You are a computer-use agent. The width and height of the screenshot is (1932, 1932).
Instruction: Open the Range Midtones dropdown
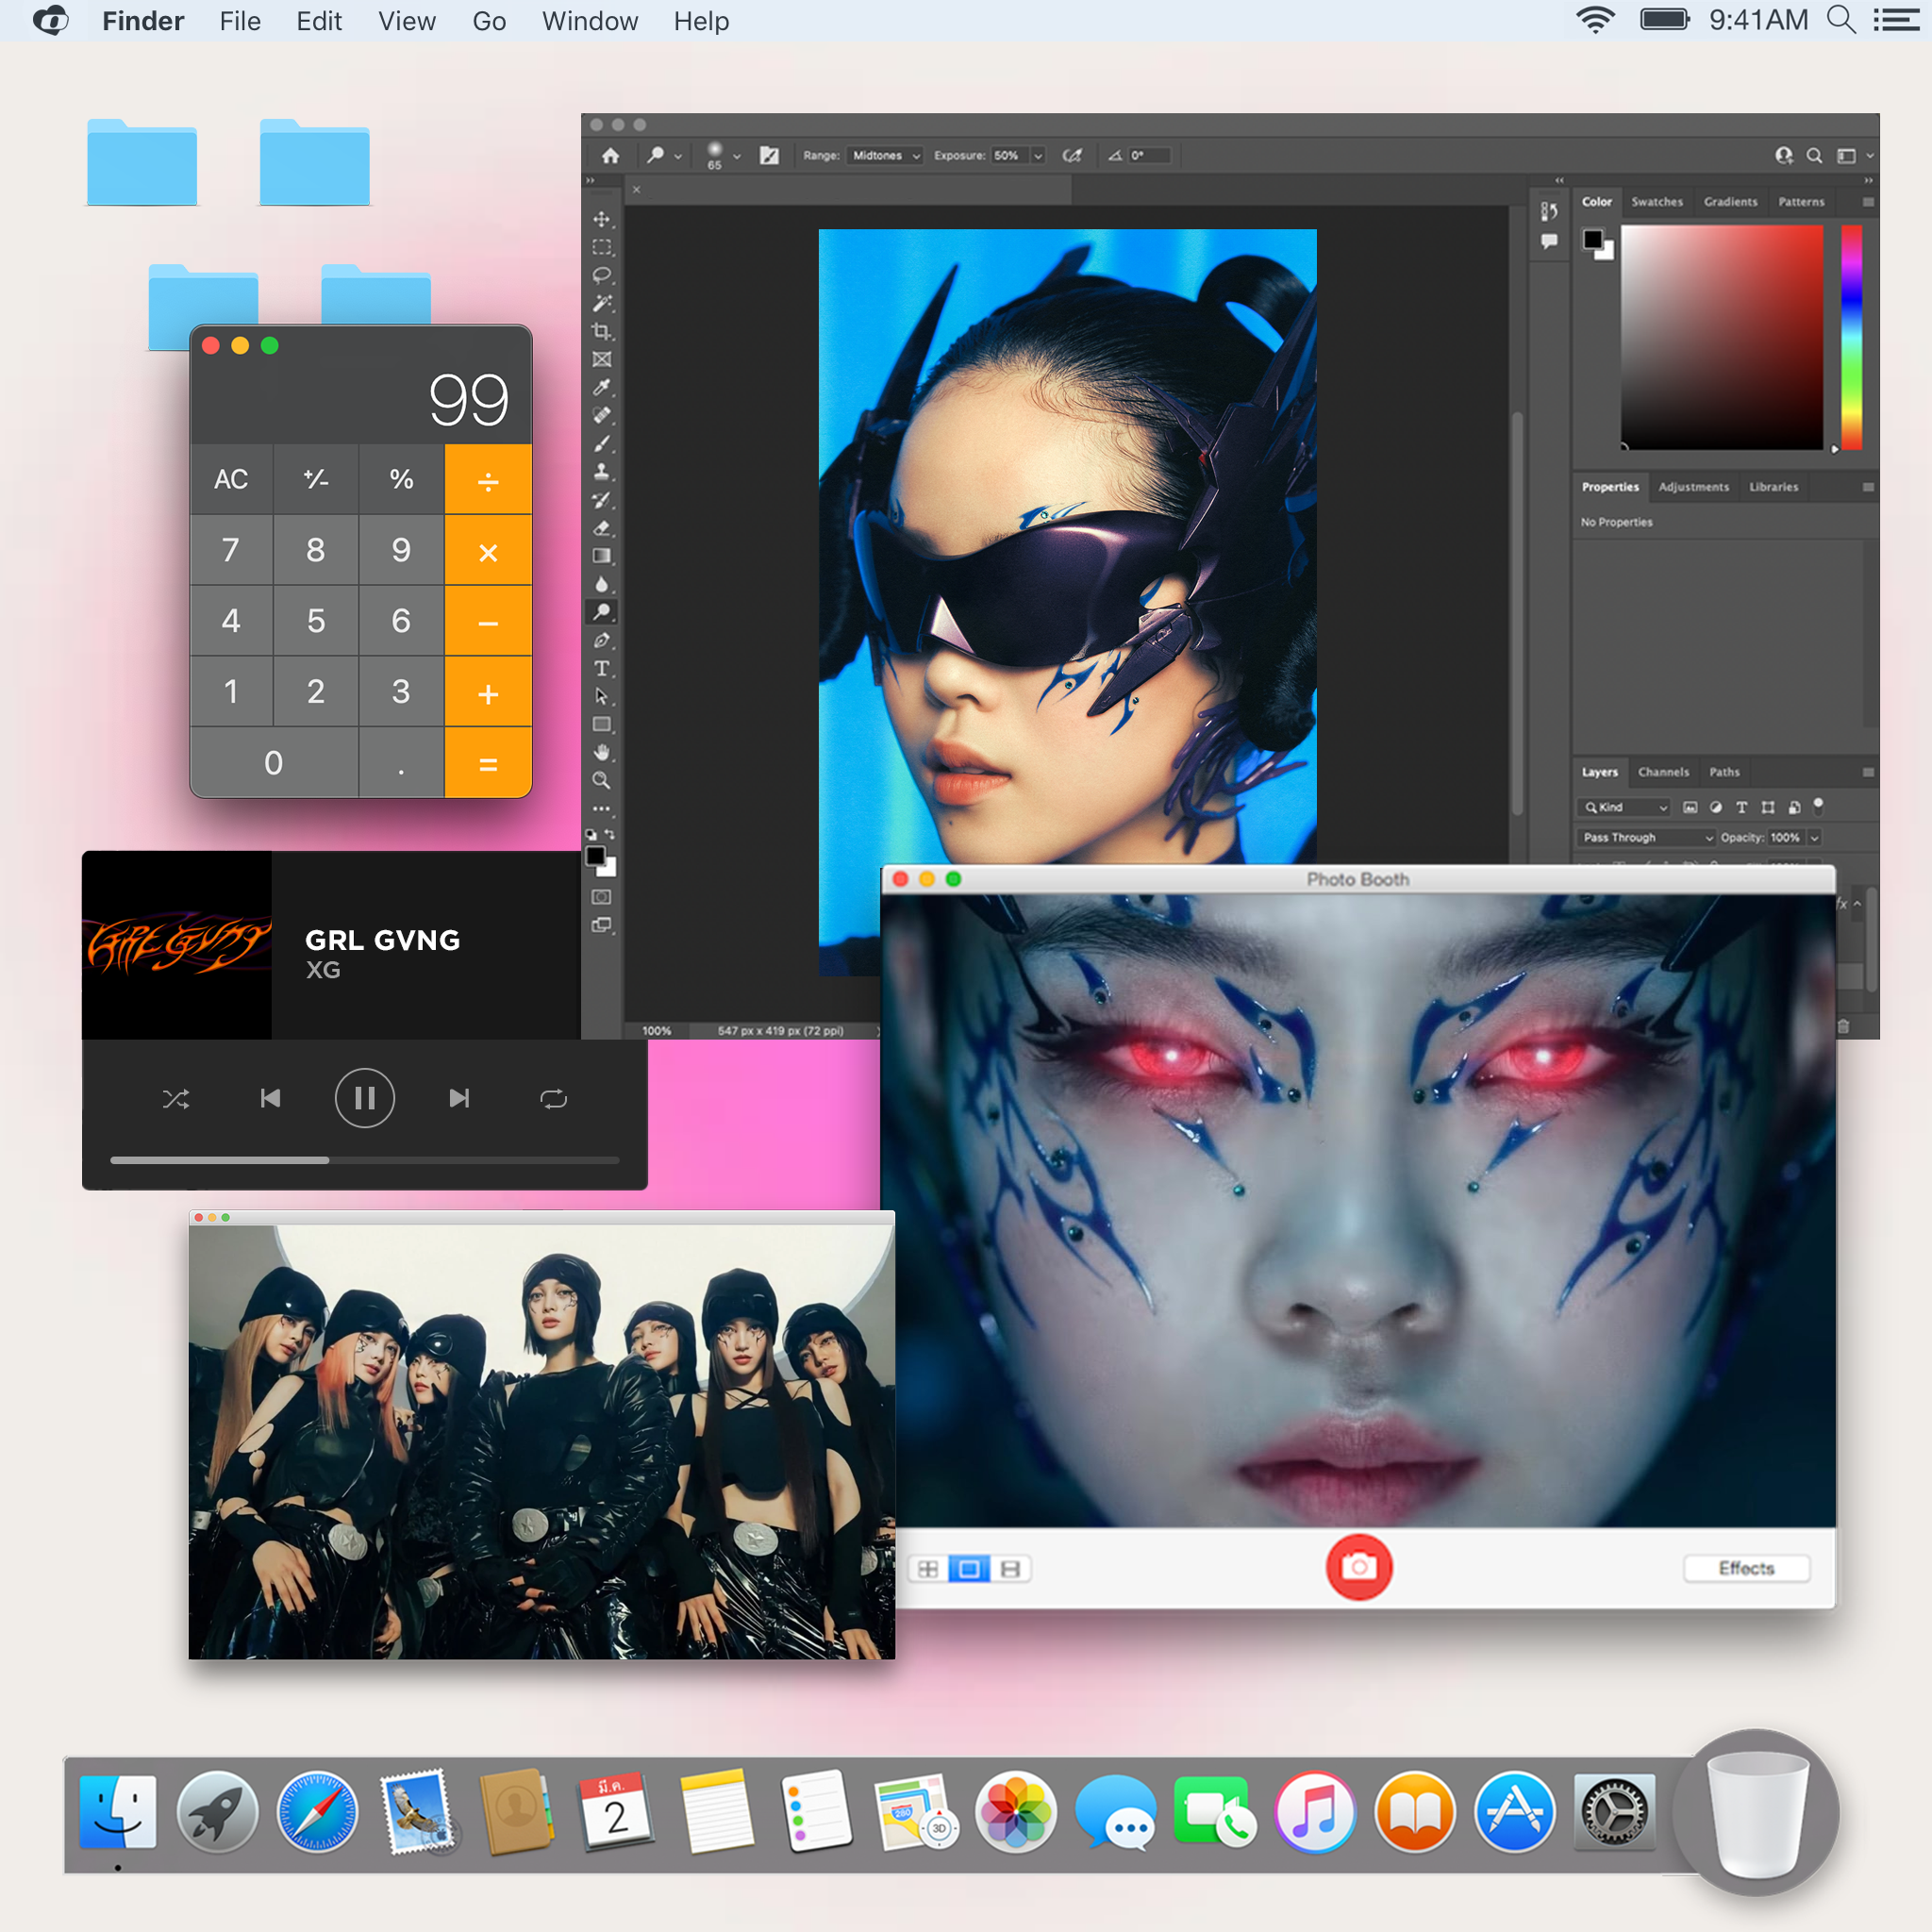pyautogui.click(x=885, y=156)
